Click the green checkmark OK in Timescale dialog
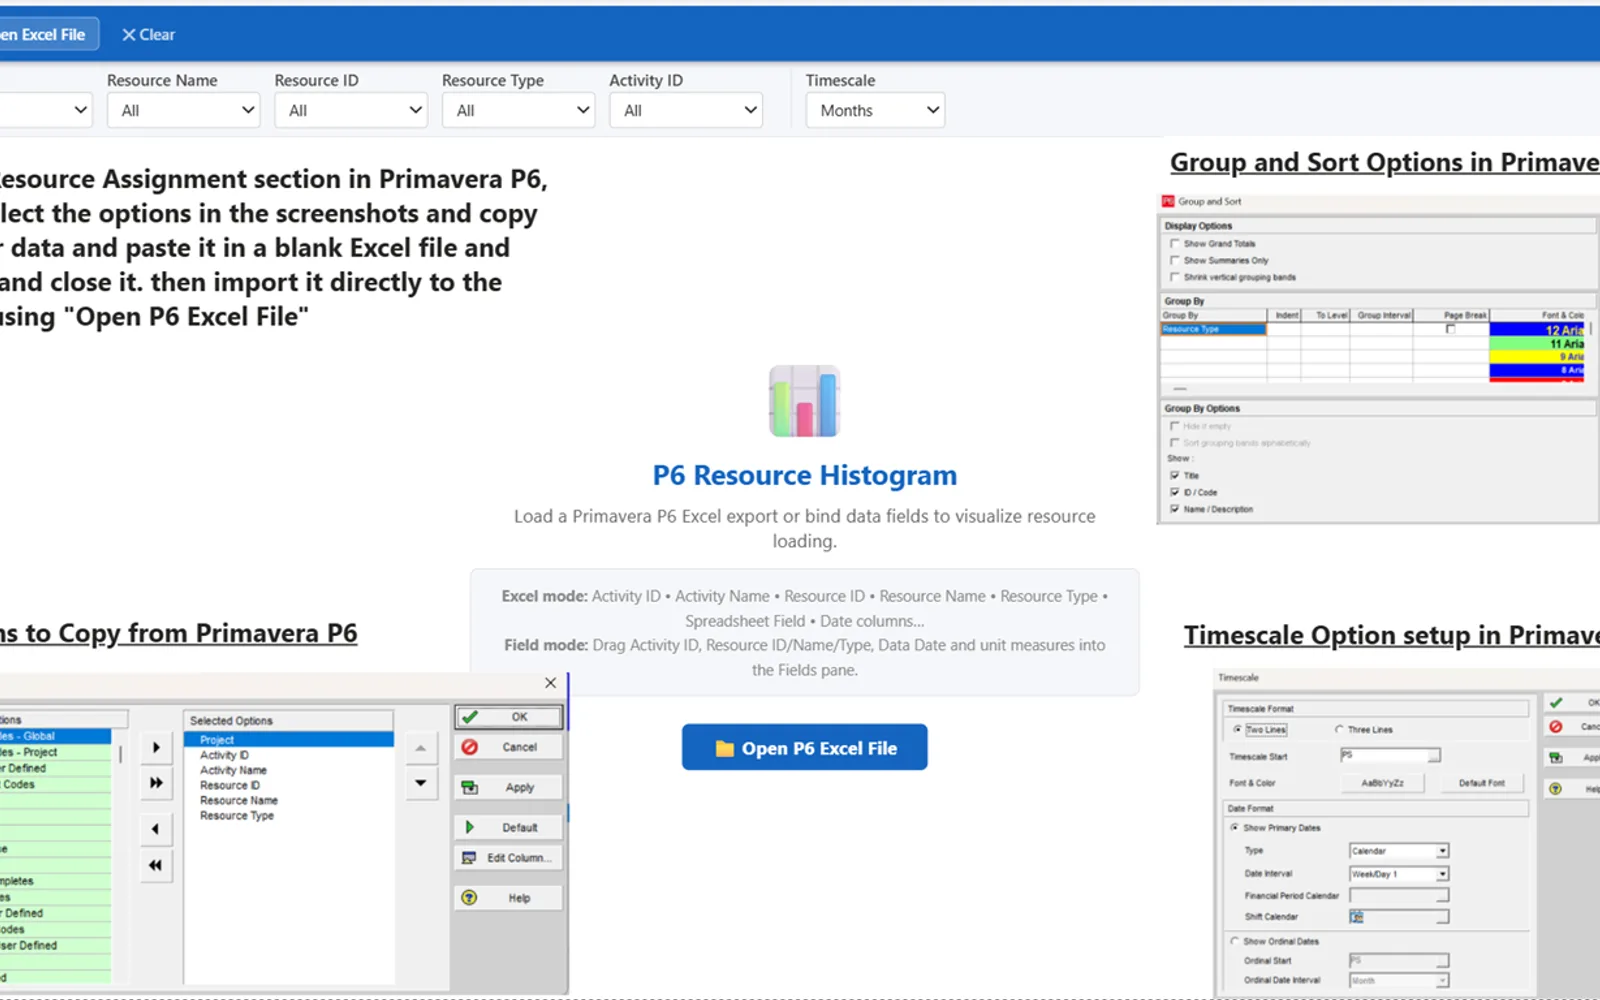 (1556, 702)
